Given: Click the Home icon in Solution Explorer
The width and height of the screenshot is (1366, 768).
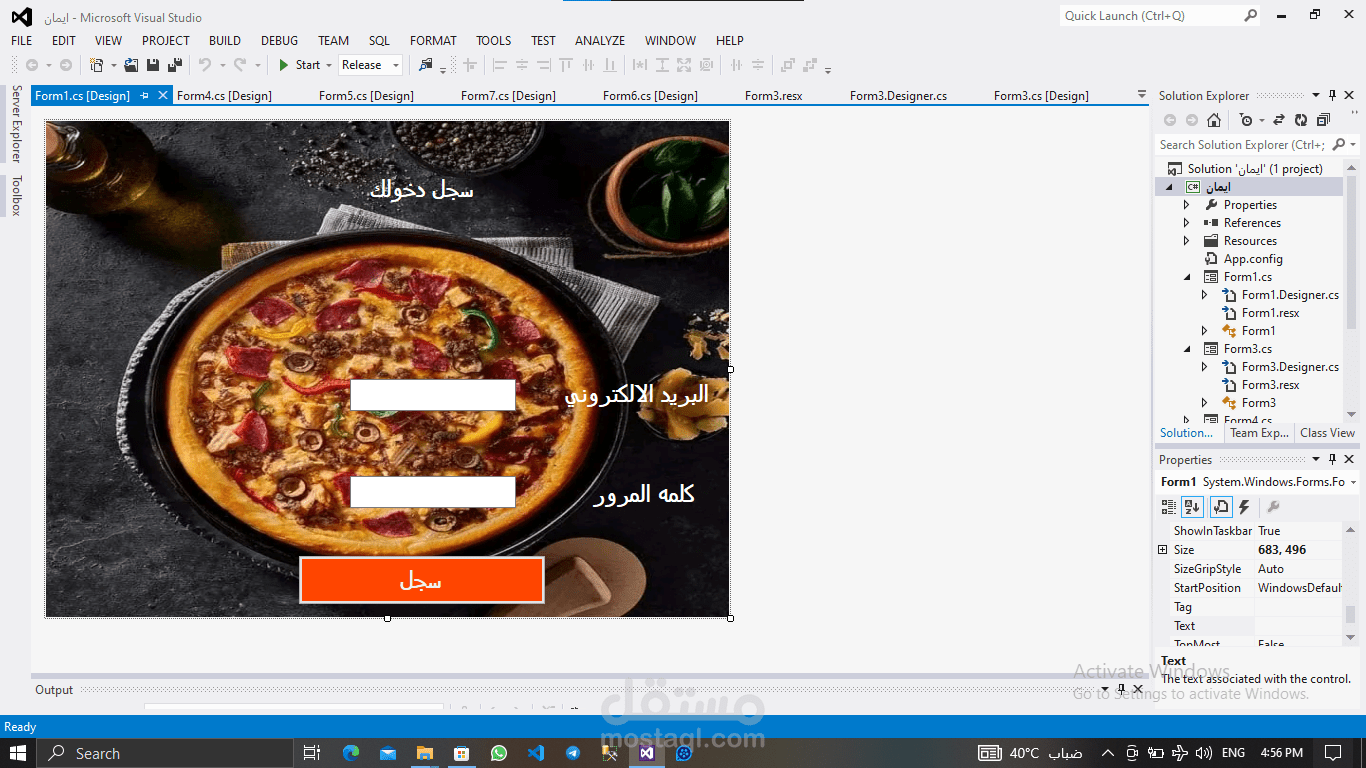Looking at the screenshot, I should pyautogui.click(x=1214, y=120).
